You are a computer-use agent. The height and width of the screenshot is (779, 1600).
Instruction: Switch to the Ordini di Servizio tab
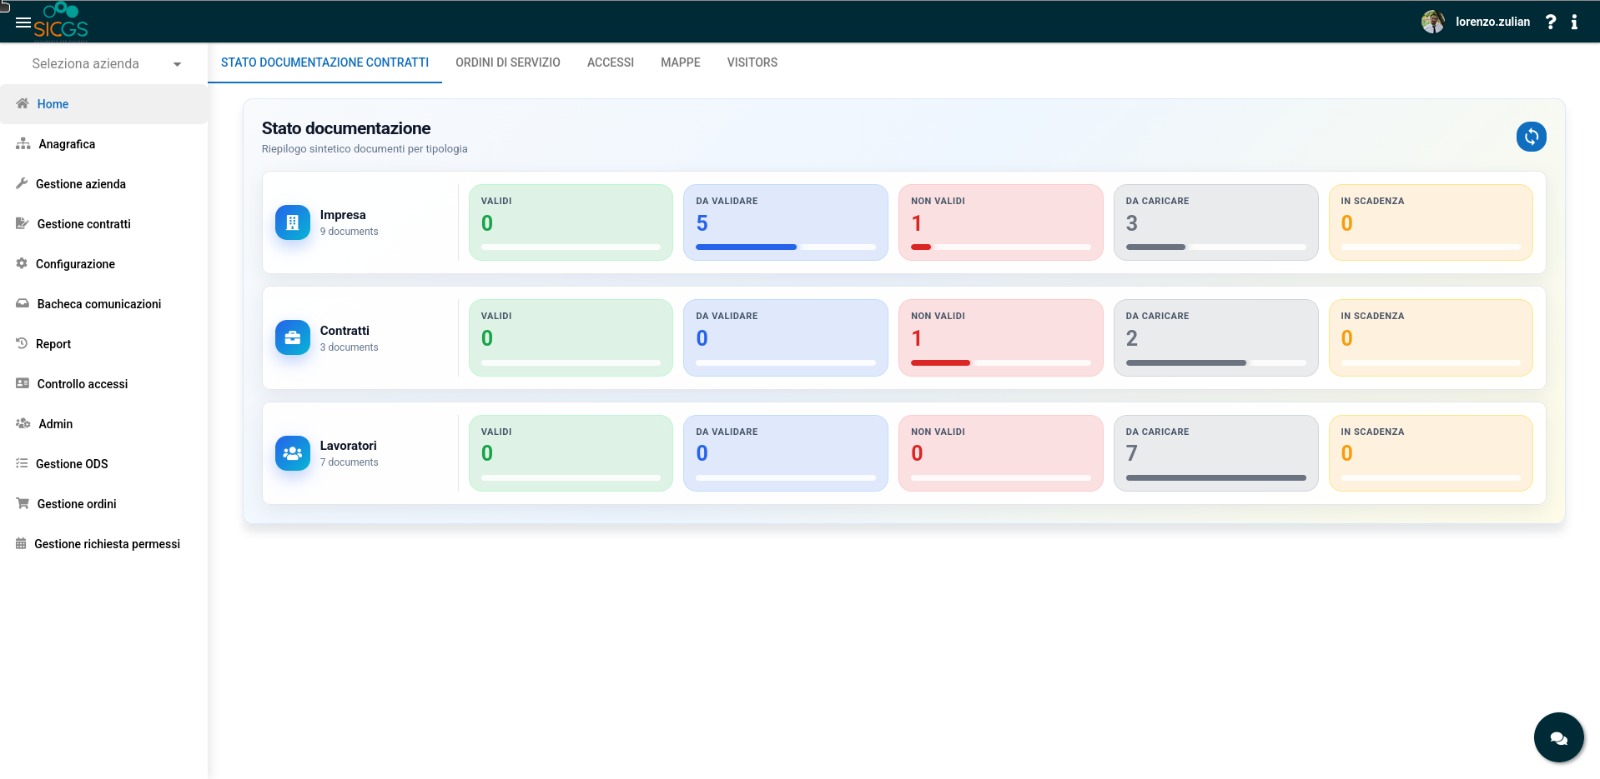point(508,62)
